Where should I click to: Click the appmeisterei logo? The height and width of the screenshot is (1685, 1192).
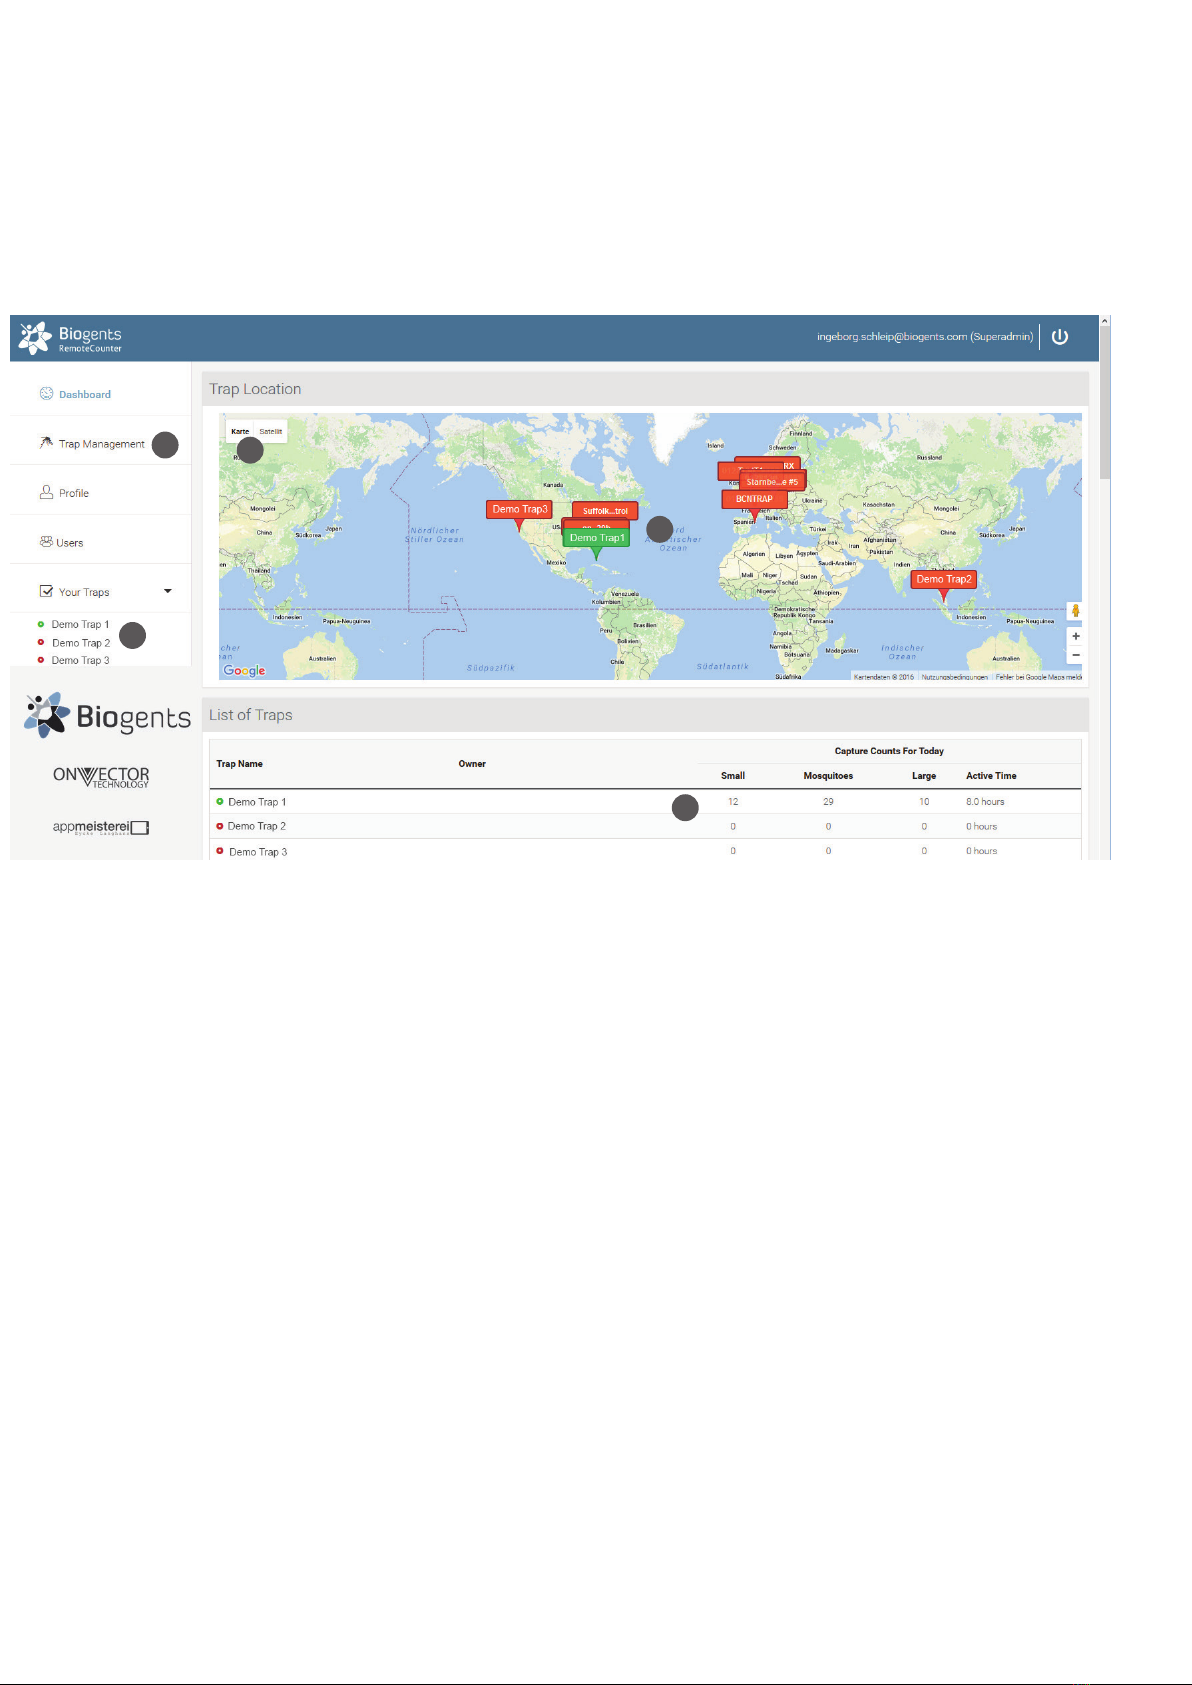coord(101,827)
